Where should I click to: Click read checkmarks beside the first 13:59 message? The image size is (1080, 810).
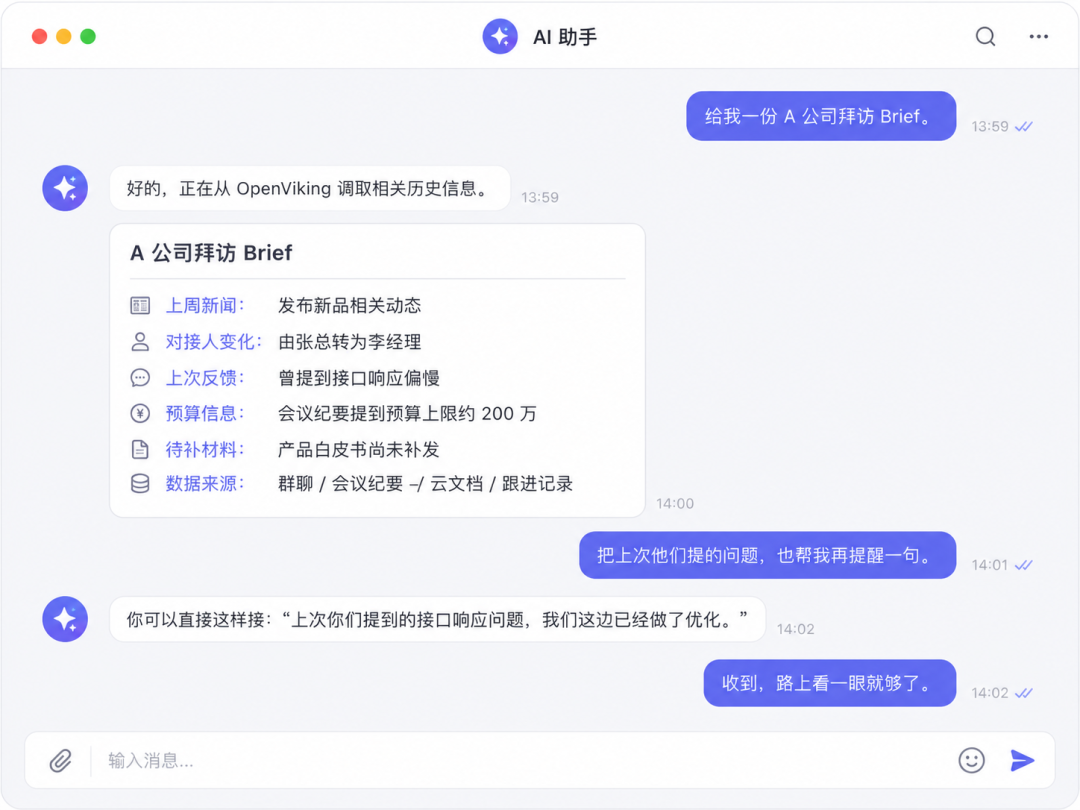point(1024,127)
